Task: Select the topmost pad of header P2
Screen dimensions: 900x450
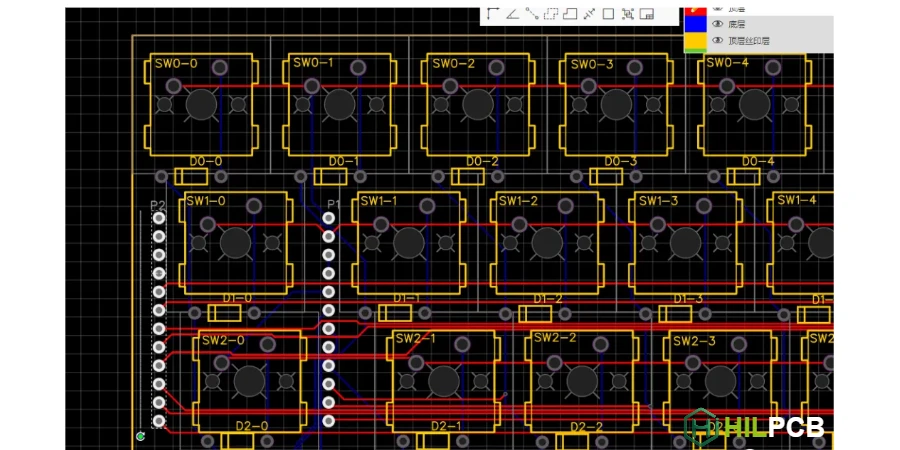Action: point(159,218)
